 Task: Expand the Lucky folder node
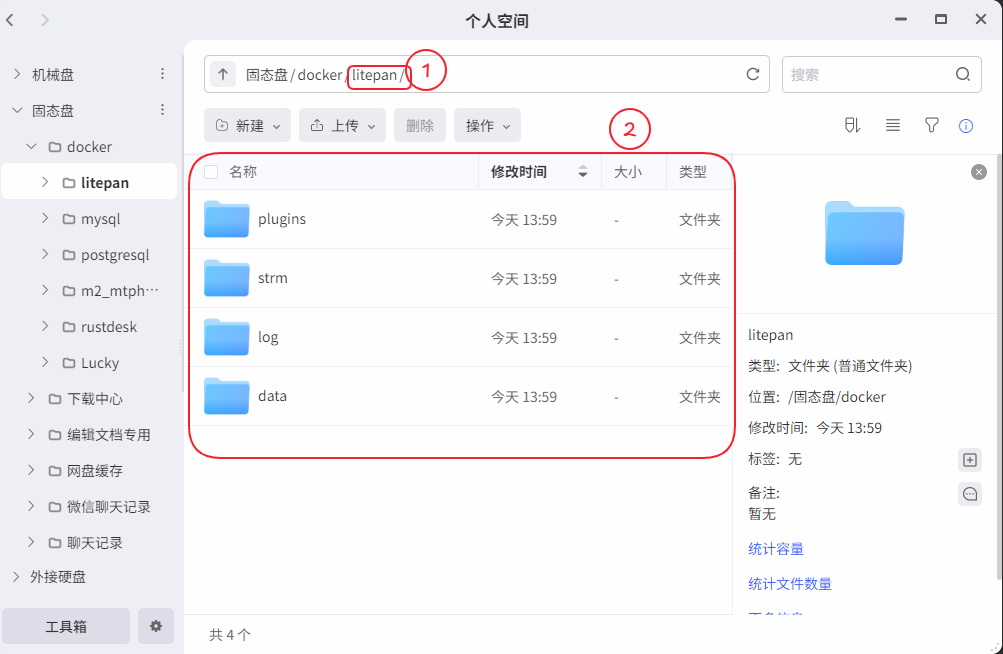45,362
